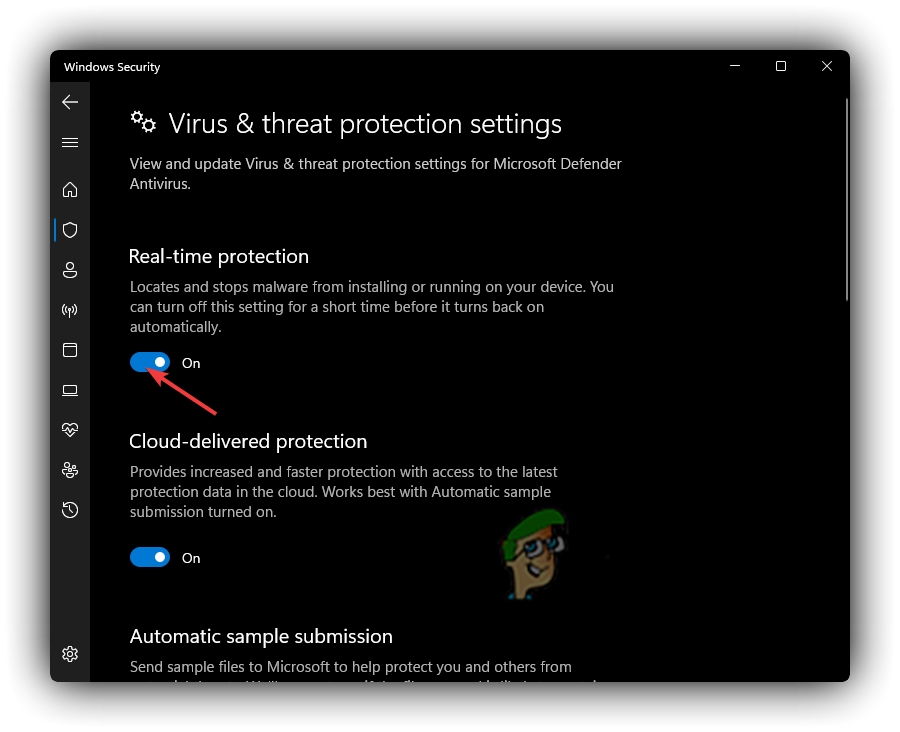900x732 pixels.
Task: Click the Real-time protection heading
Action: point(219,256)
